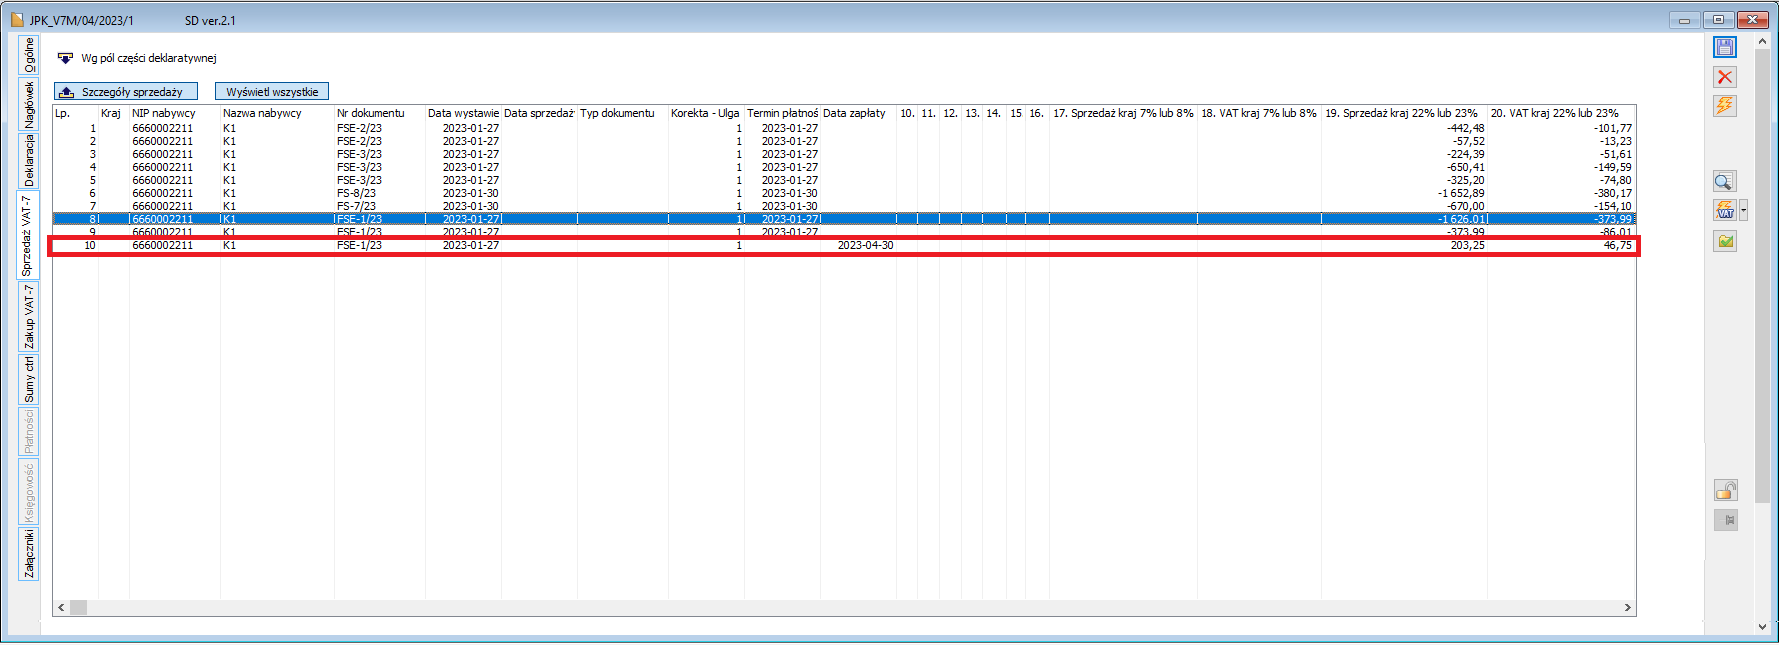Select the row with sales value -650,41
Screen dimensions: 1781x645
tap(844, 167)
